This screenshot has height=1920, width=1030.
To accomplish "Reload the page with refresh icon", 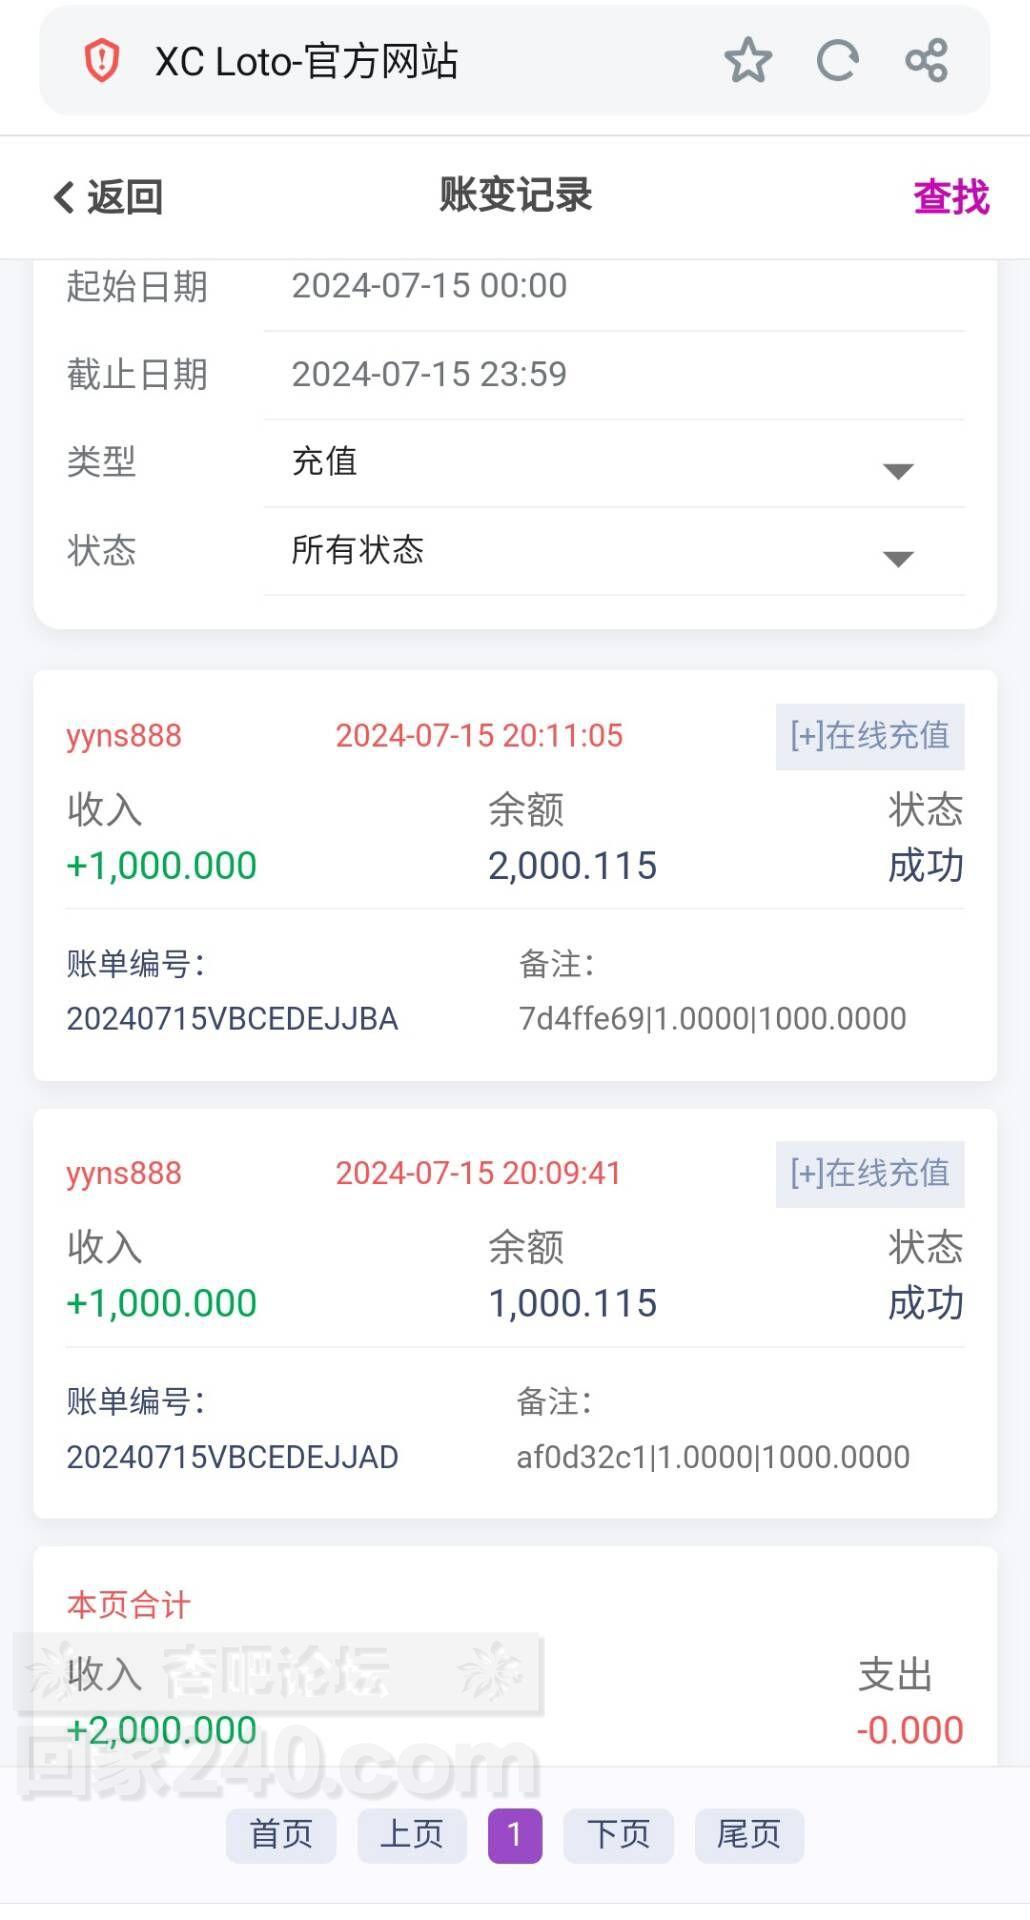I will click(837, 61).
